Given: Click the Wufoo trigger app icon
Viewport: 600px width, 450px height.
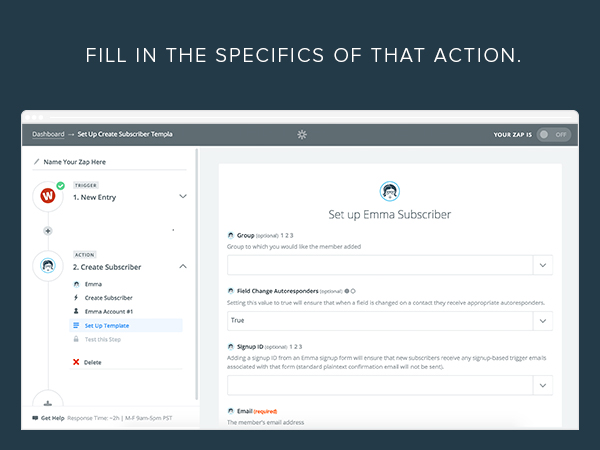Looking at the screenshot, I should click(48, 196).
